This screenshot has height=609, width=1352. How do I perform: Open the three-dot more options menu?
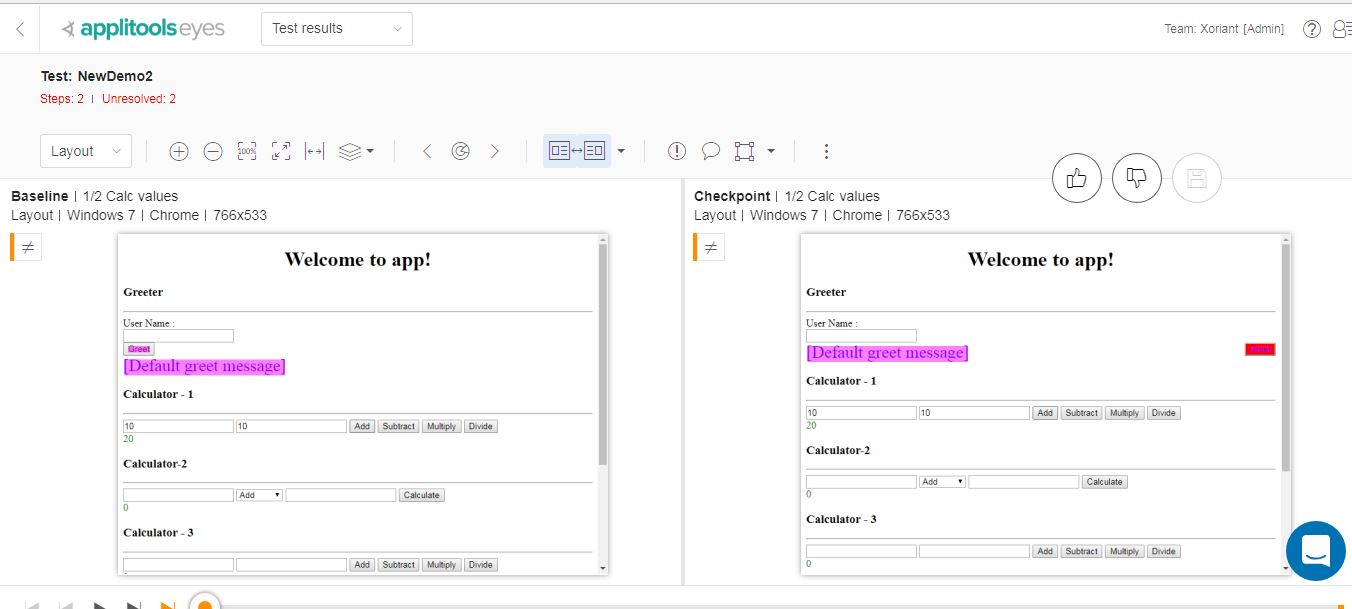click(826, 151)
